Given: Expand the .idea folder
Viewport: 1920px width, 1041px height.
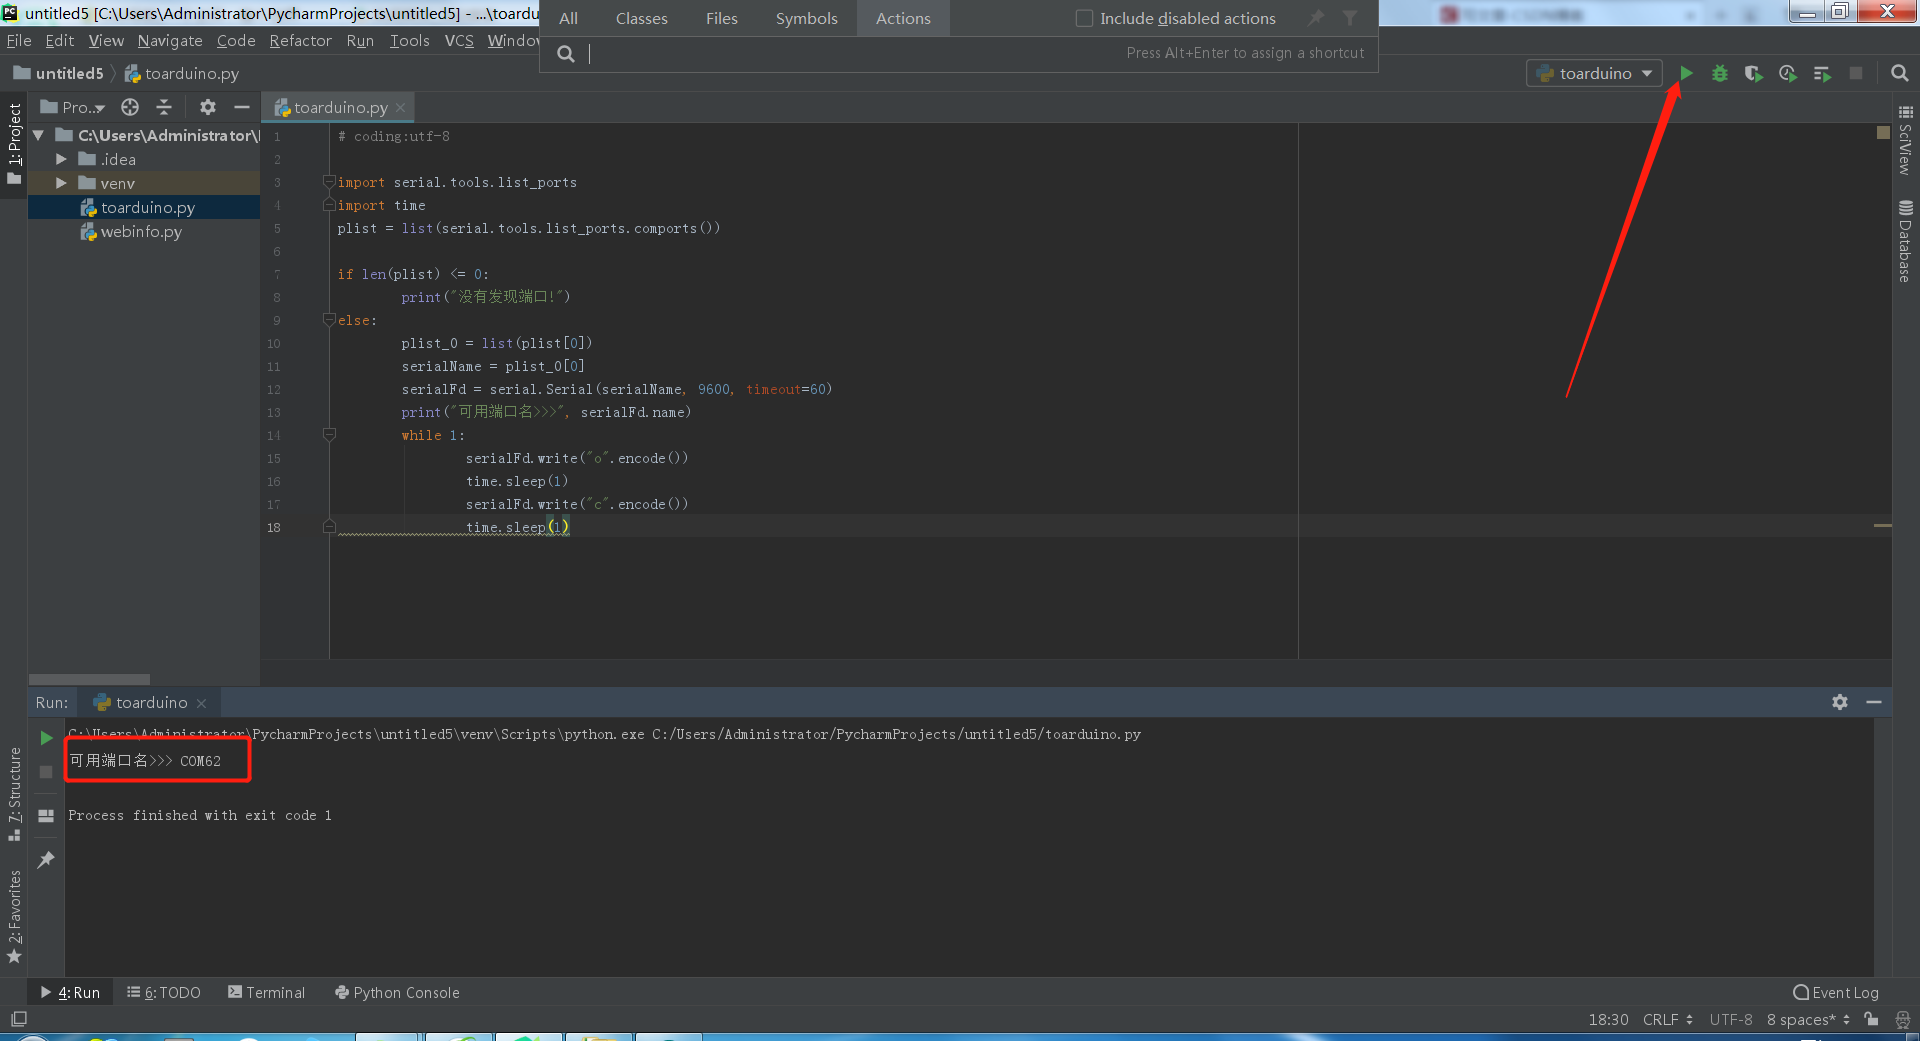Looking at the screenshot, I should point(61,159).
